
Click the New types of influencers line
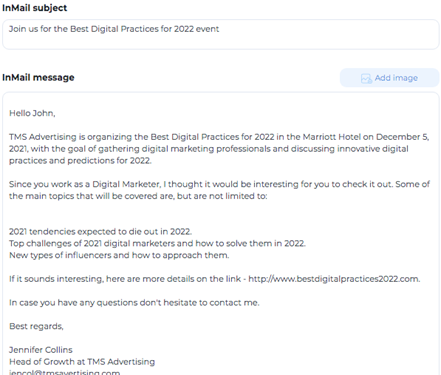(119, 255)
